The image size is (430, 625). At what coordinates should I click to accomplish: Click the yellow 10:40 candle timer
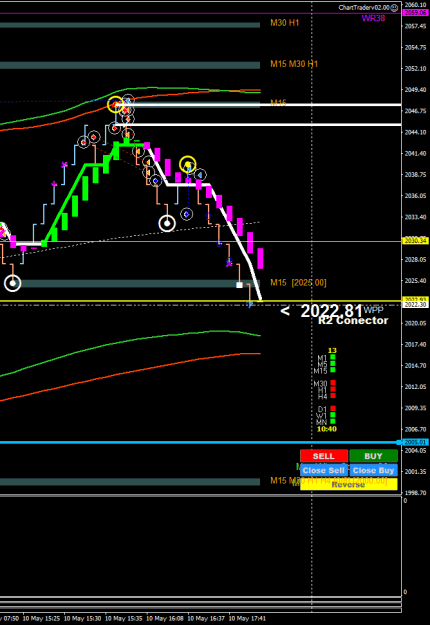point(327,429)
